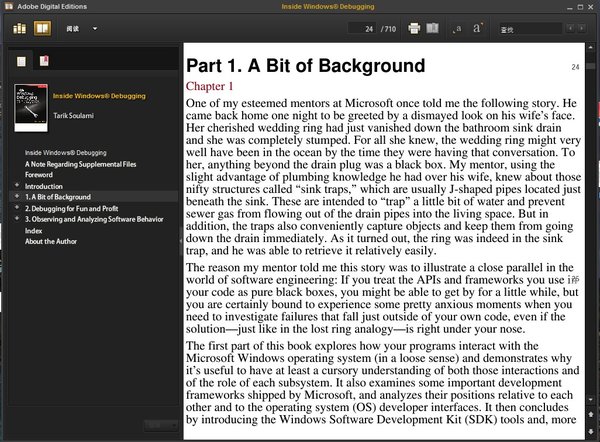The image size is (600, 442).
Task: Go to previous page with up arrow
Action: pos(590,414)
